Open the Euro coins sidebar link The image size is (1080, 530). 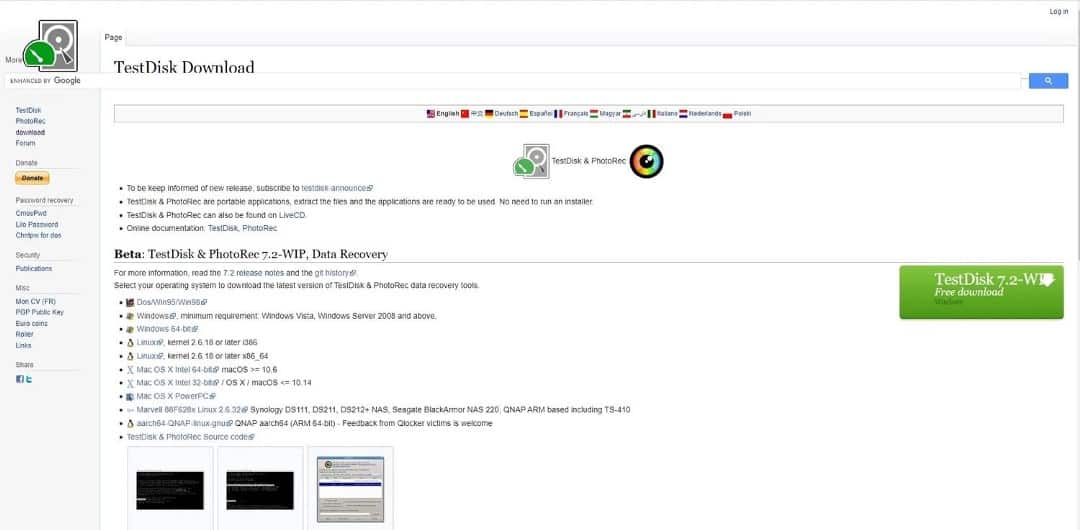32,323
